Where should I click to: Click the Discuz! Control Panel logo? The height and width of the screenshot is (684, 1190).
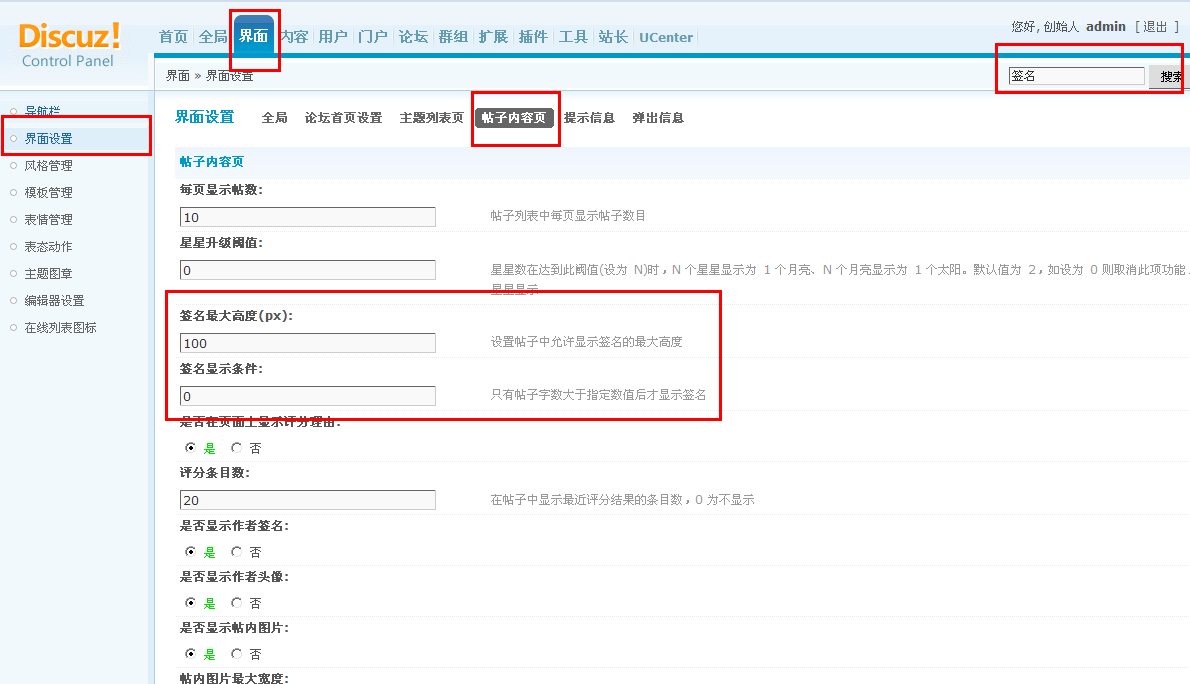[x=69, y=46]
